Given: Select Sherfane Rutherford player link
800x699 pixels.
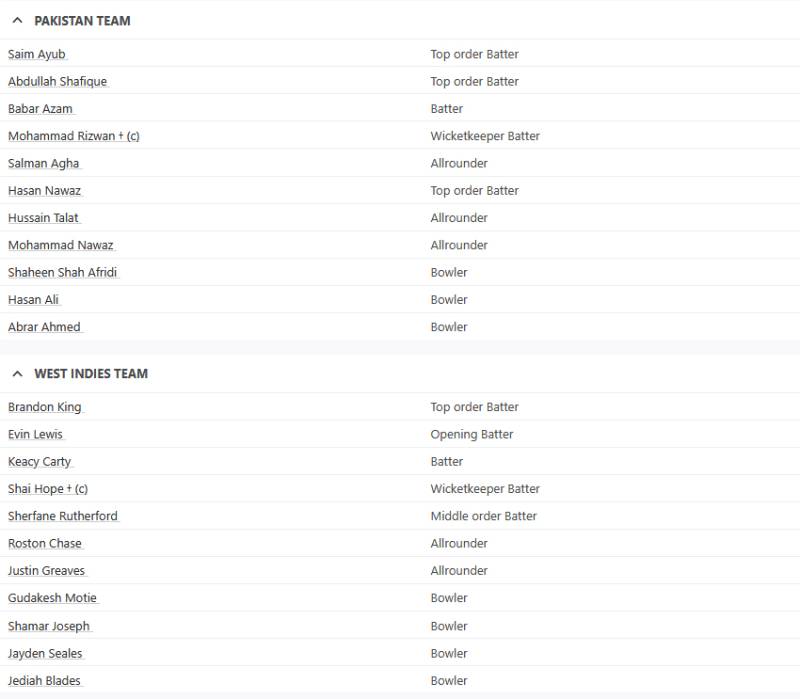Looking at the screenshot, I should 63,516.
